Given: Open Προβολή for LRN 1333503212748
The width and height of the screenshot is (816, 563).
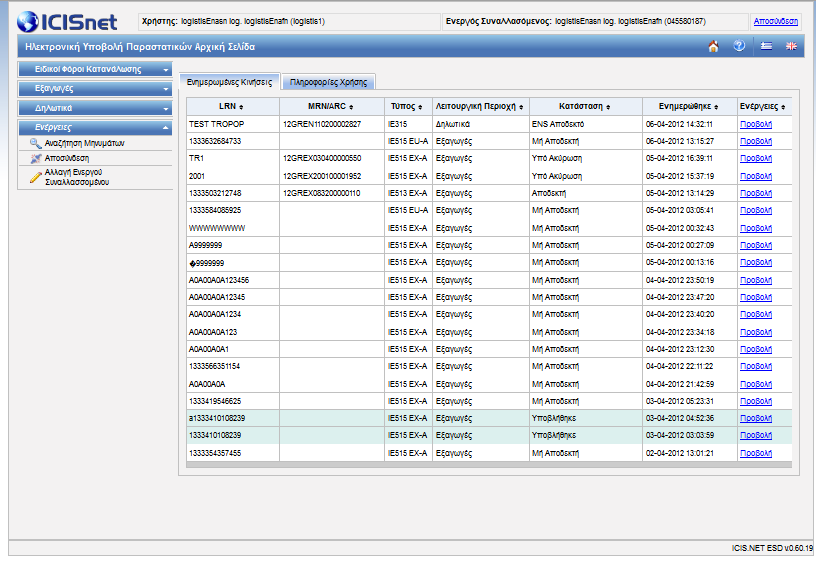Looking at the screenshot, I should pyautogui.click(x=756, y=193).
